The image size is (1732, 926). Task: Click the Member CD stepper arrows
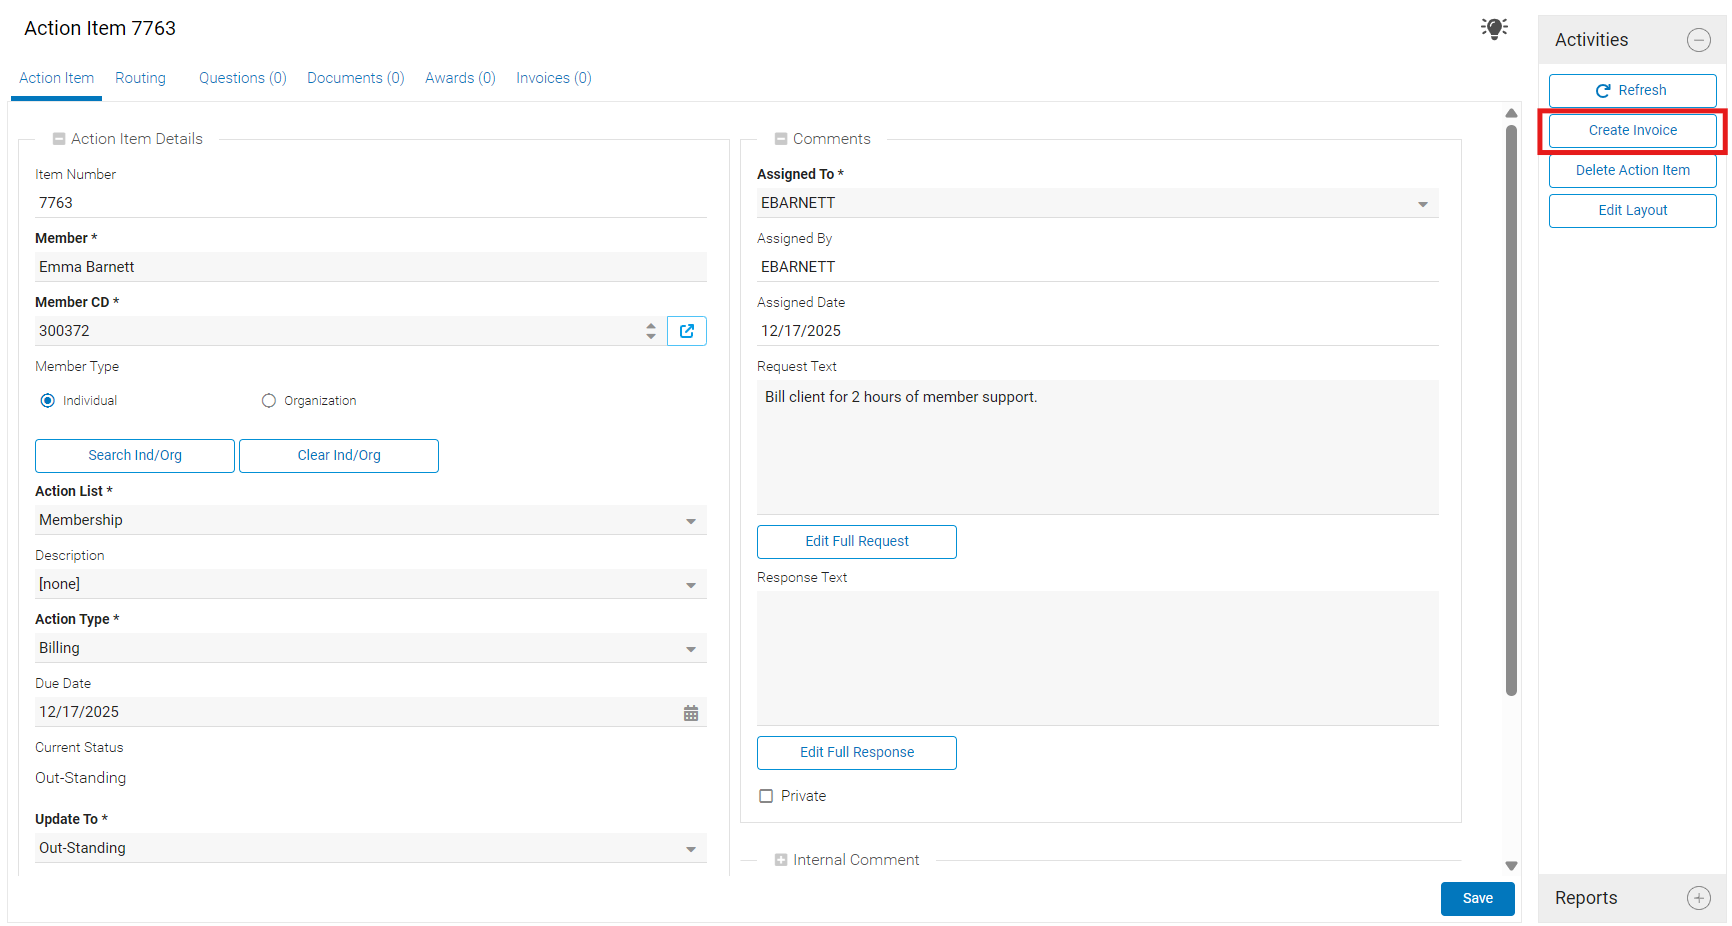[651, 331]
